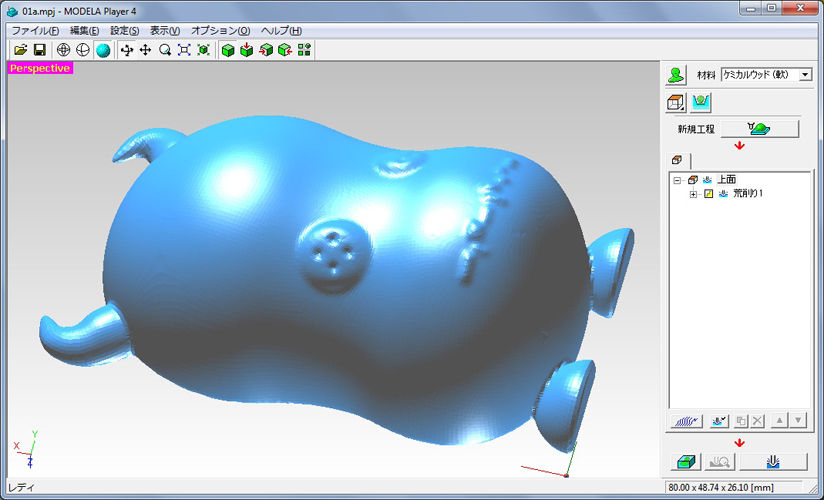Select the pan/move view tool
Image resolution: width=824 pixels, height=500 pixels.
145,50
